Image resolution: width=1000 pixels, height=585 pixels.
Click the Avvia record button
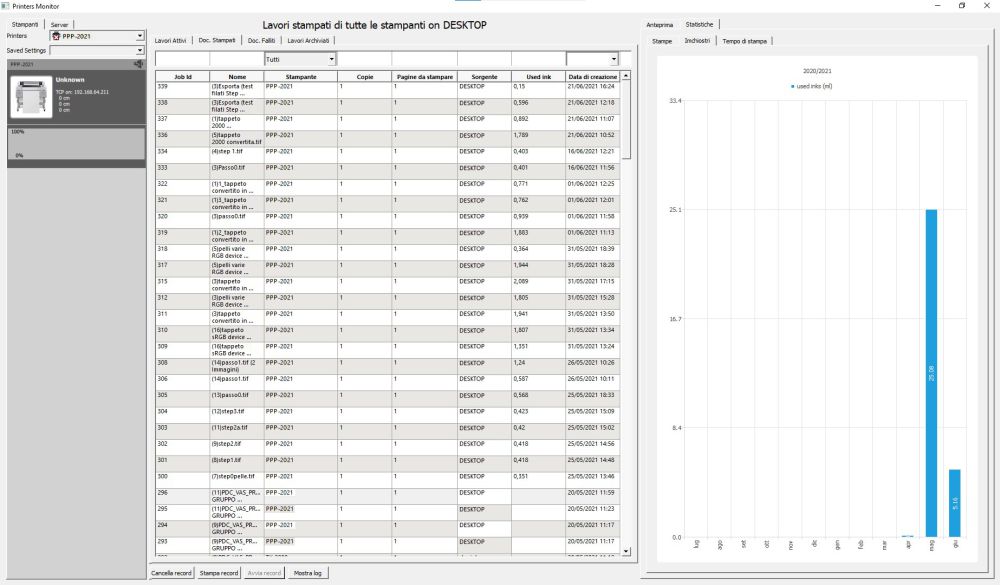click(x=264, y=573)
